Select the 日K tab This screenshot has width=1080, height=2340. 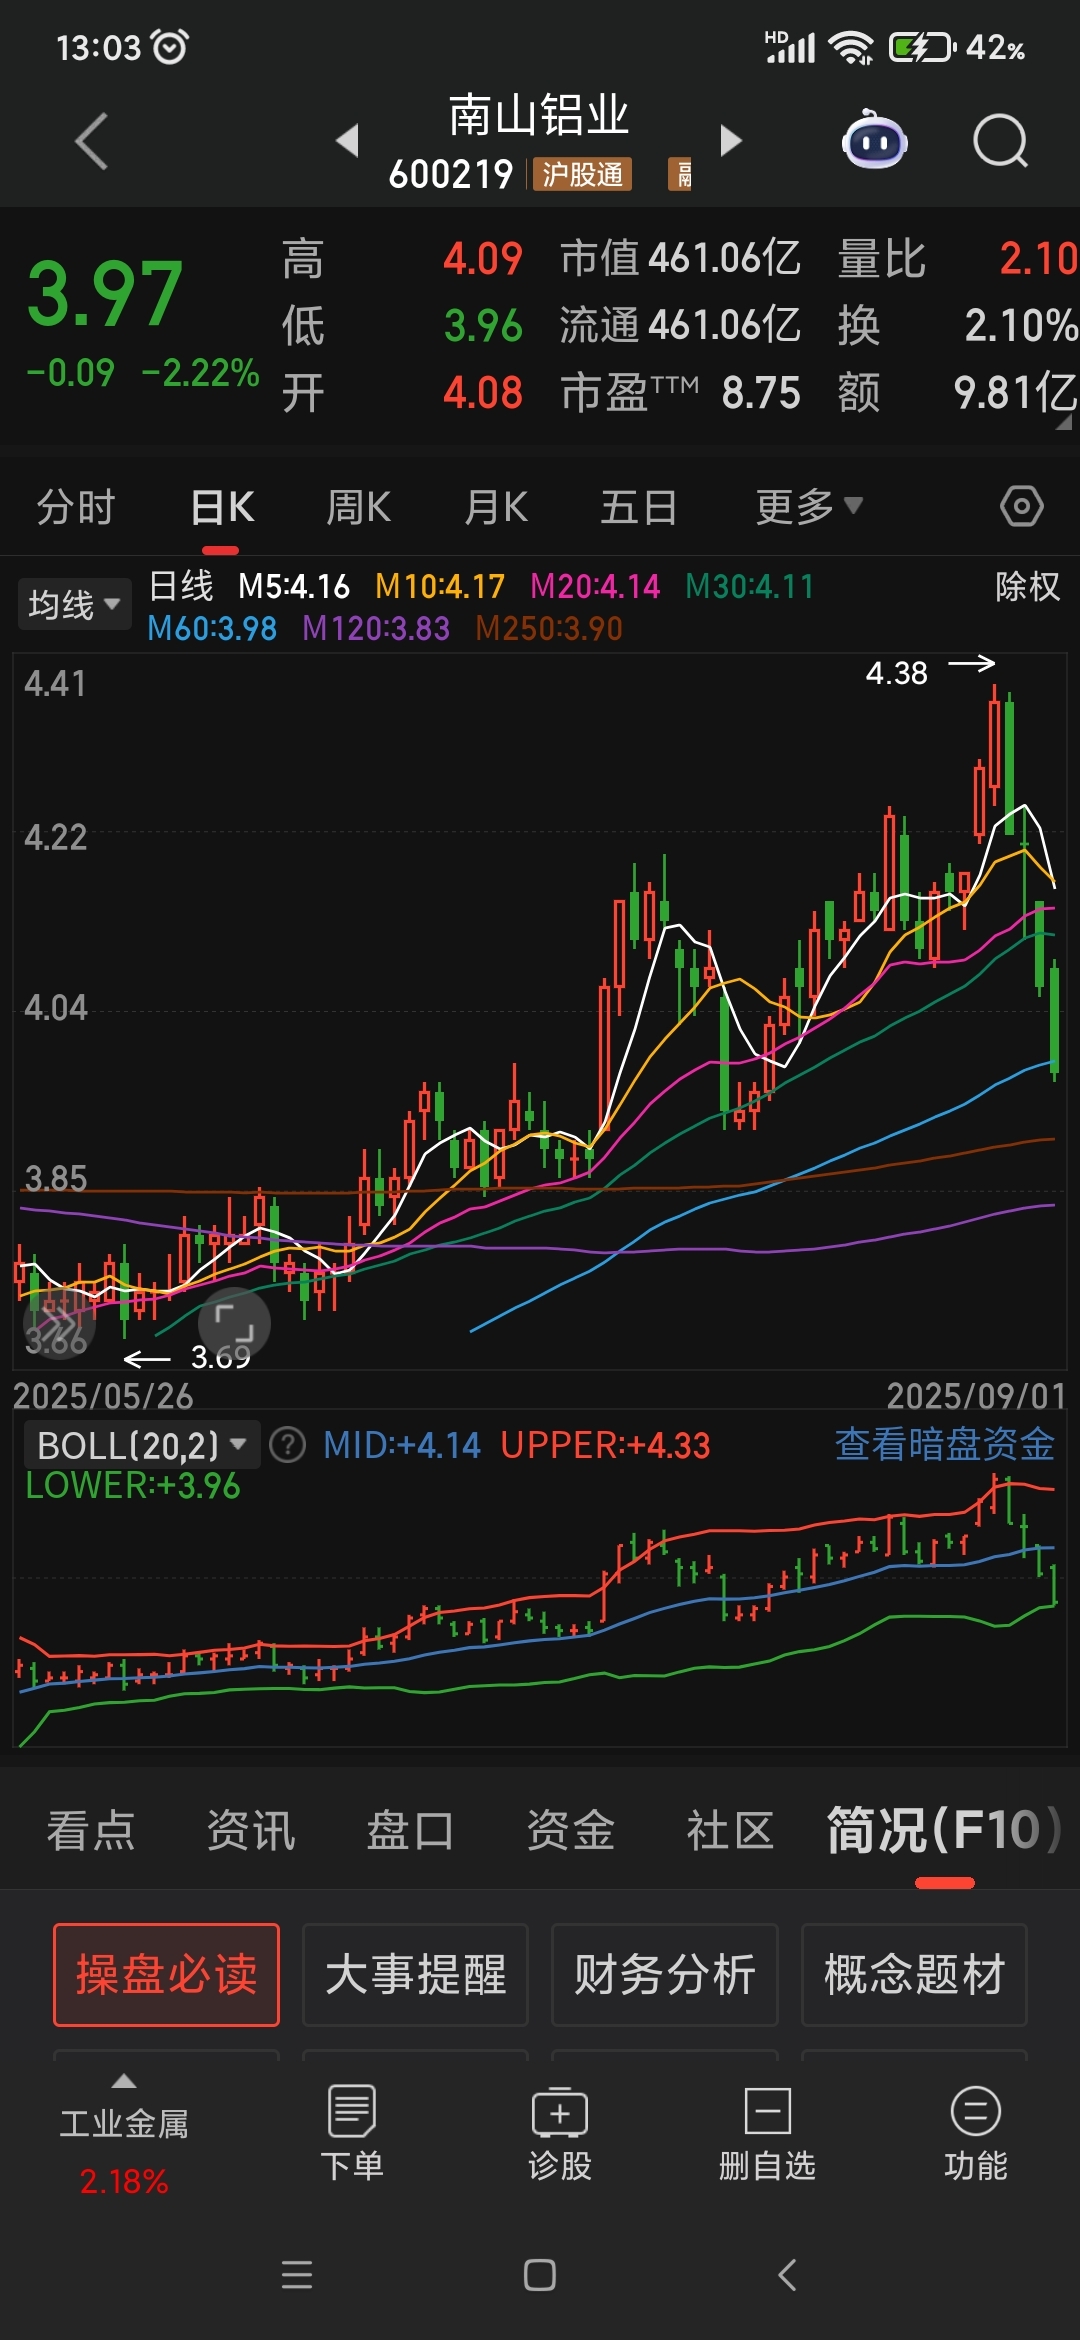click(x=222, y=507)
